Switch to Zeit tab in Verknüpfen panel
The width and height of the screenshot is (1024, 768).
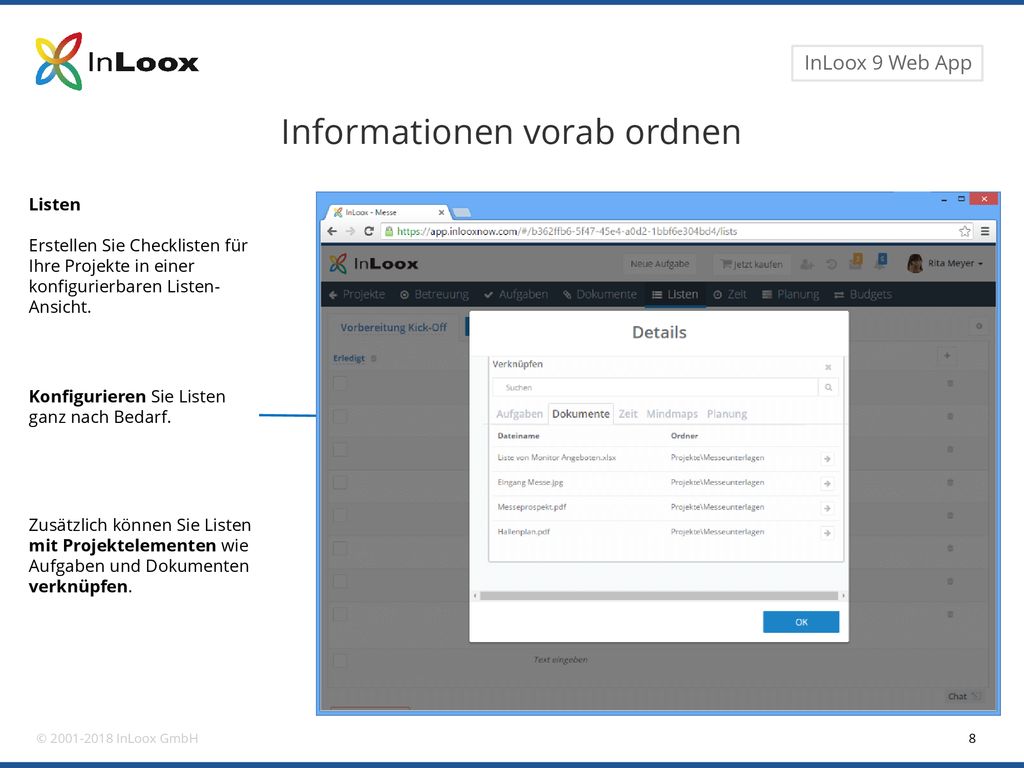coord(628,414)
